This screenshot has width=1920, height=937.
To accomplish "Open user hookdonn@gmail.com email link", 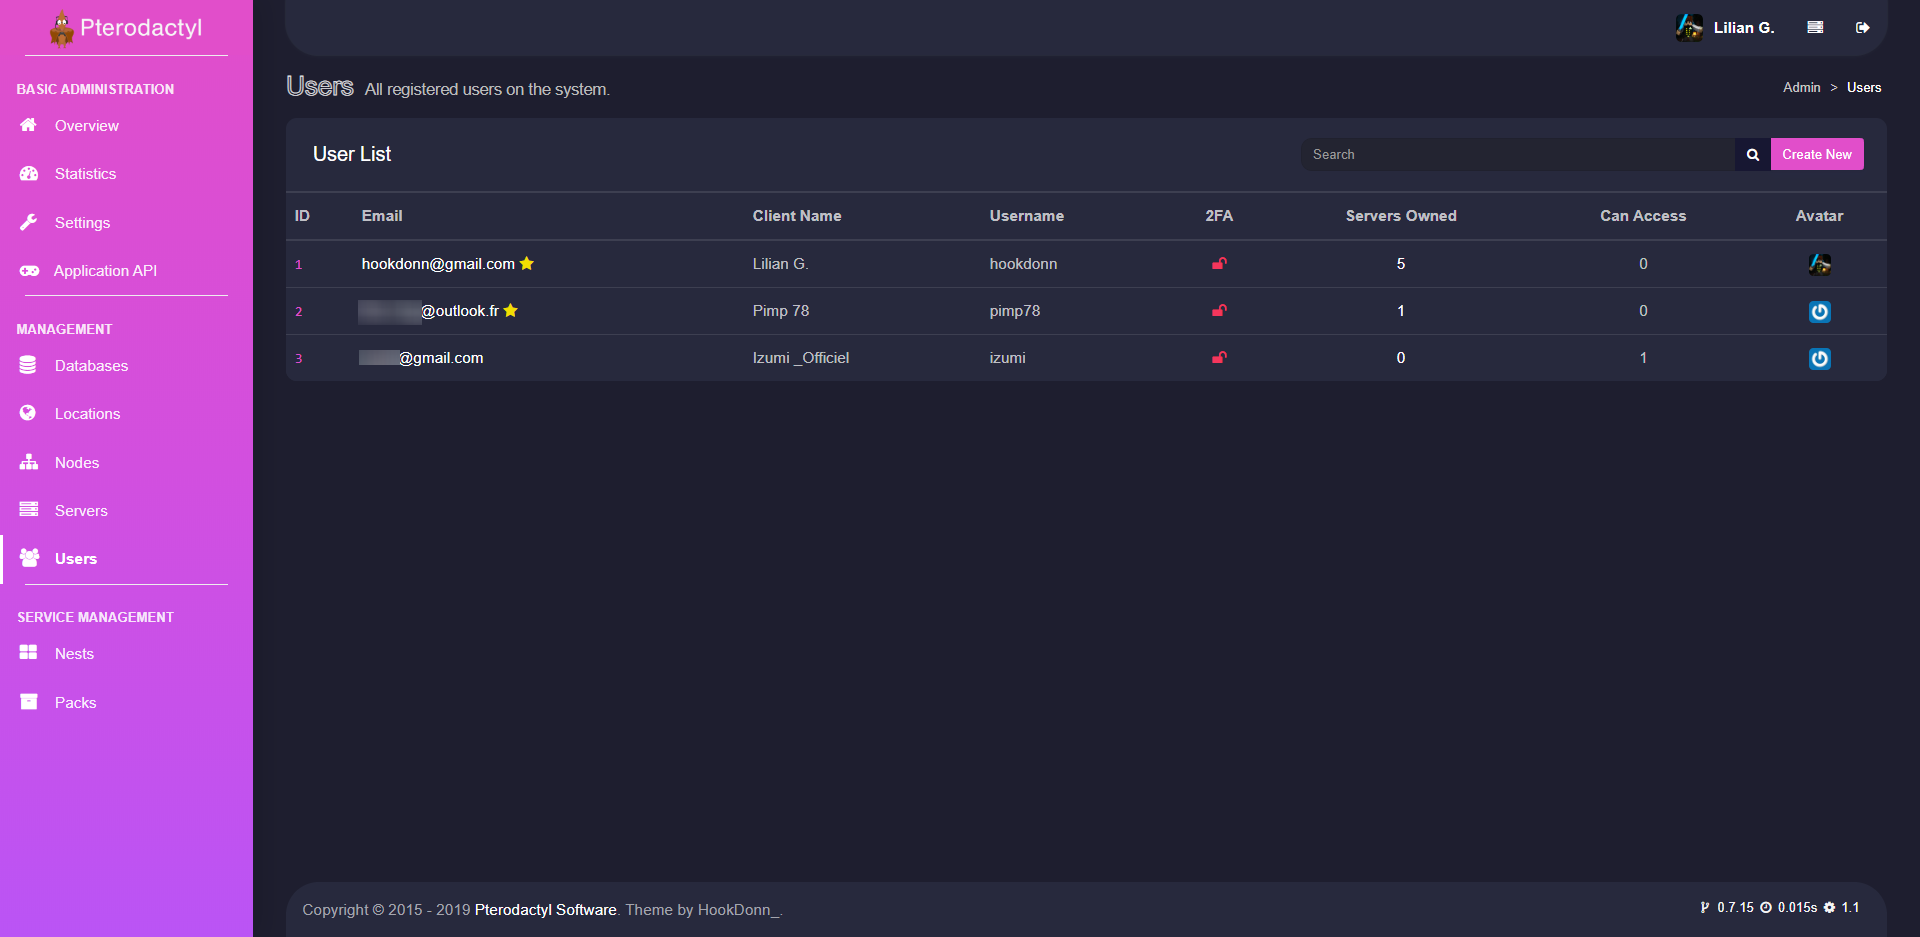I will coord(438,264).
